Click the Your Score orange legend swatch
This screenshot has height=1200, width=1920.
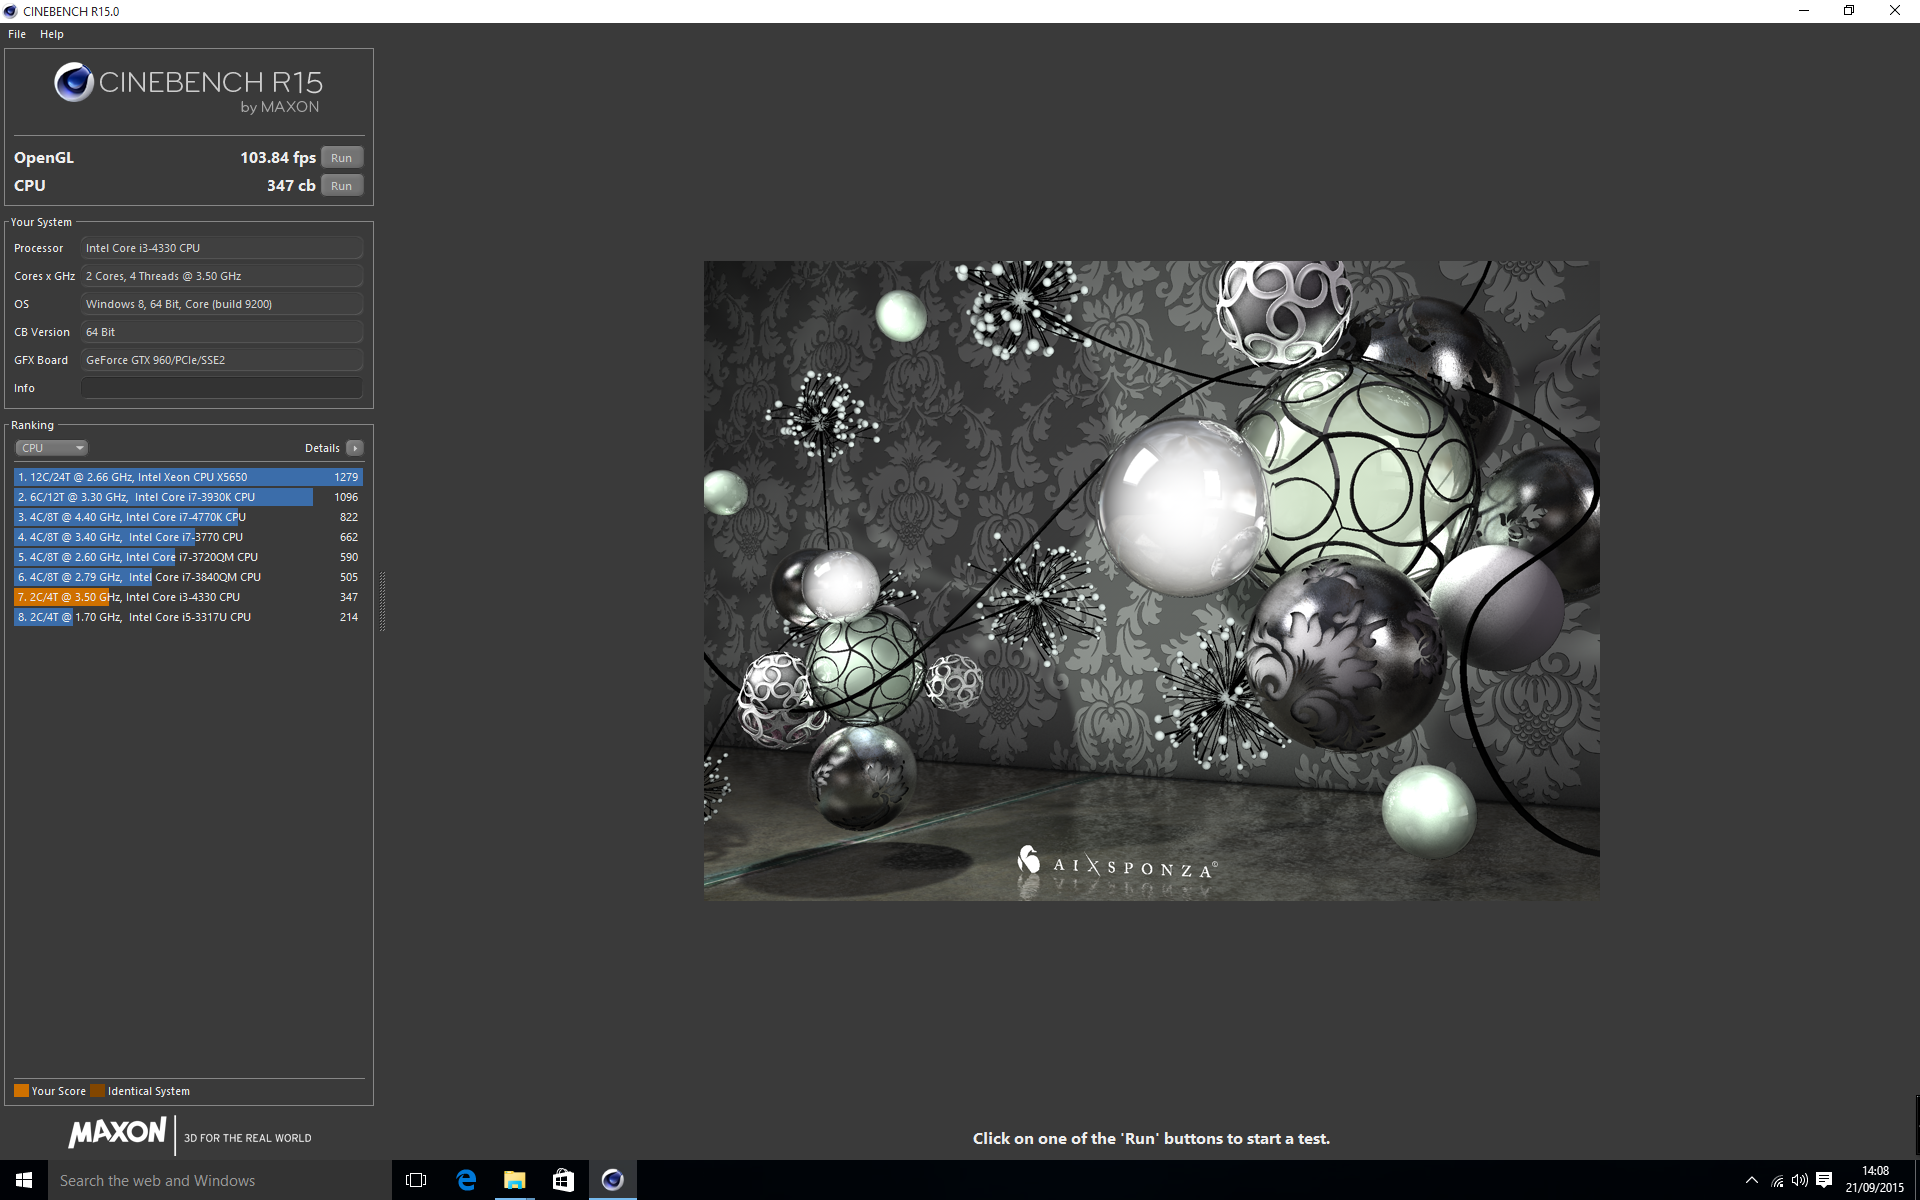coord(21,1091)
